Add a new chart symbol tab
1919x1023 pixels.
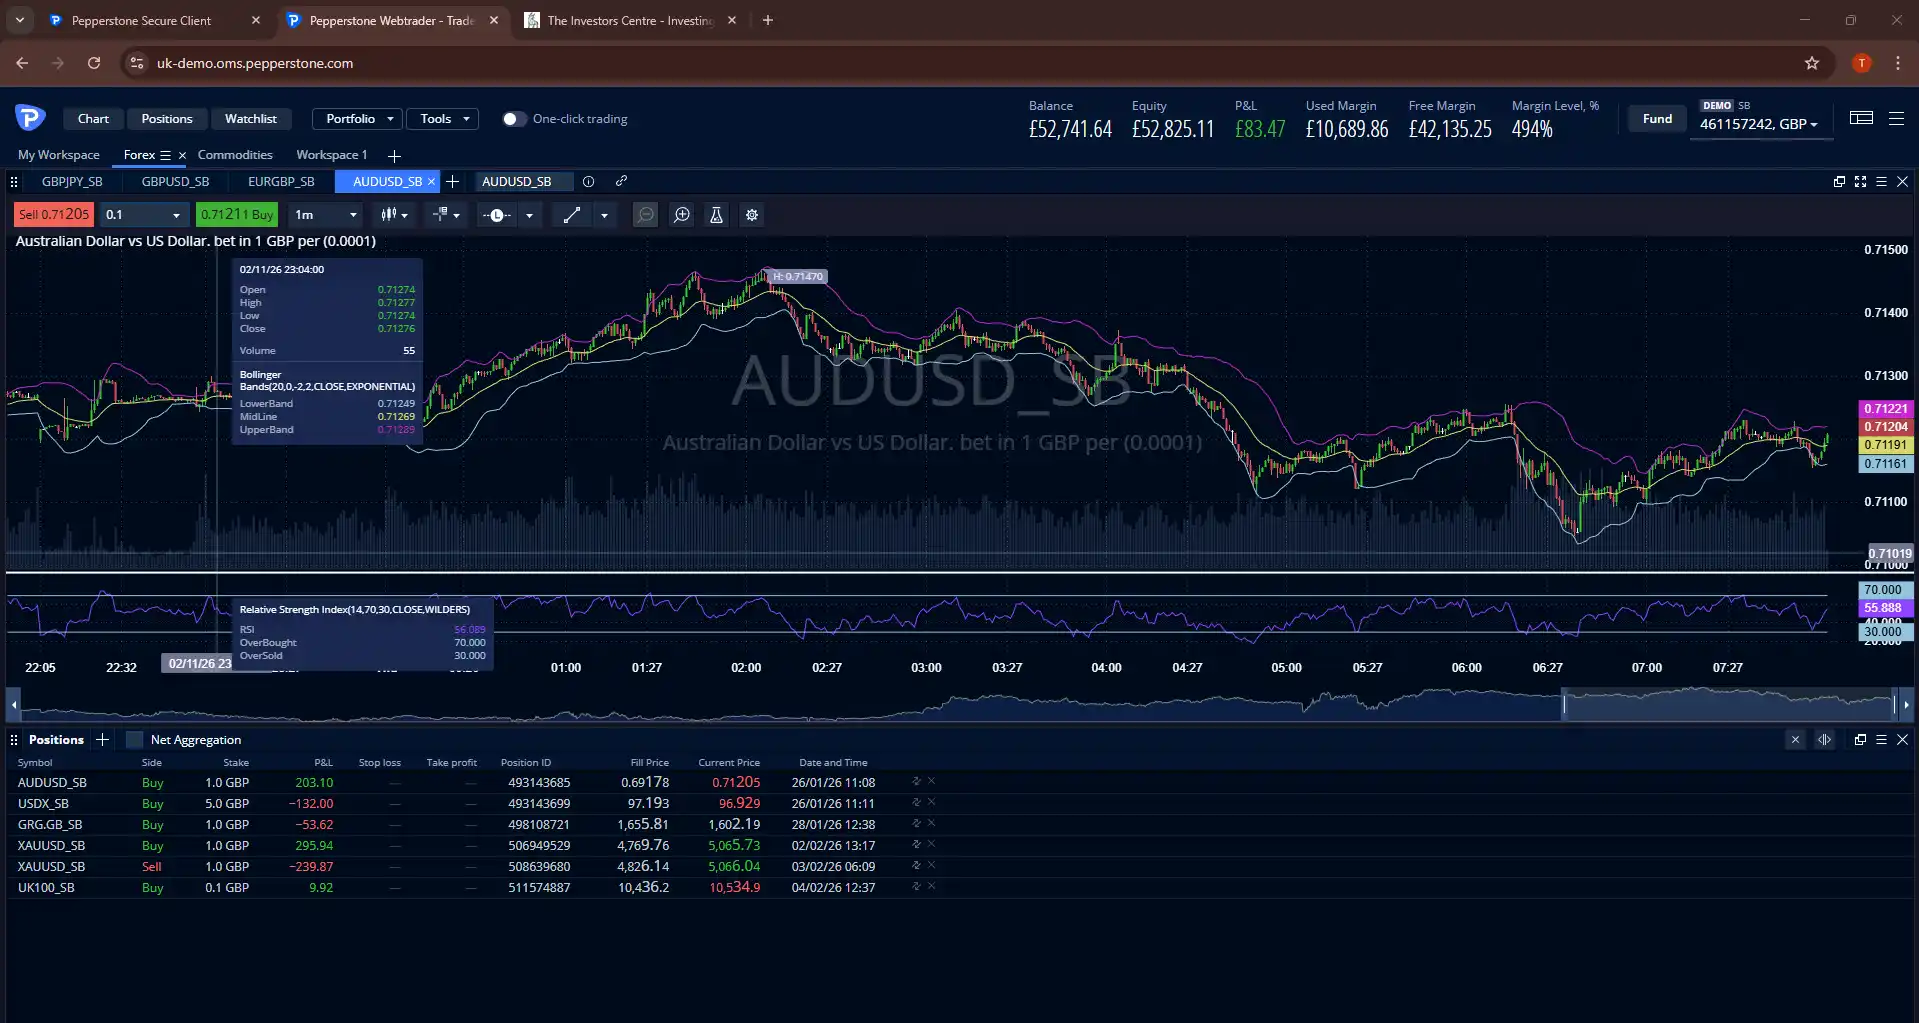(452, 181)
